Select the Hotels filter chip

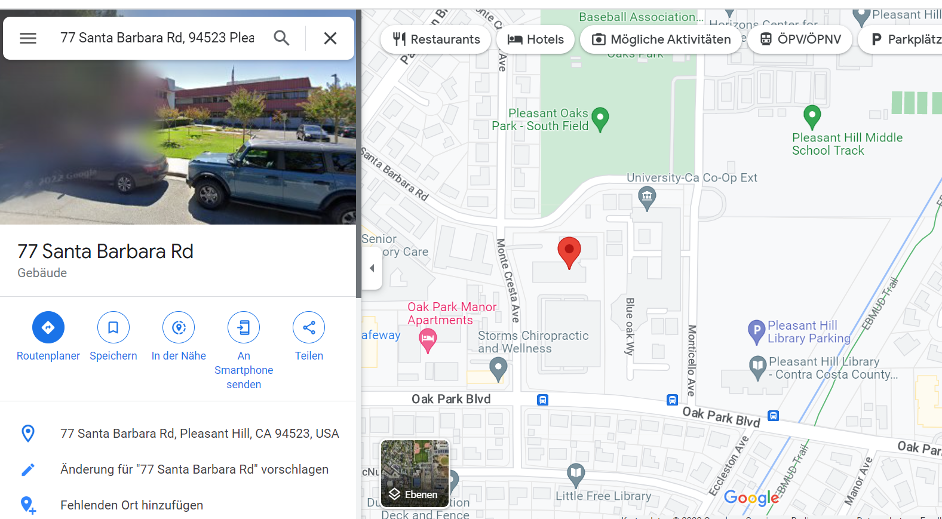coord(535,40)
